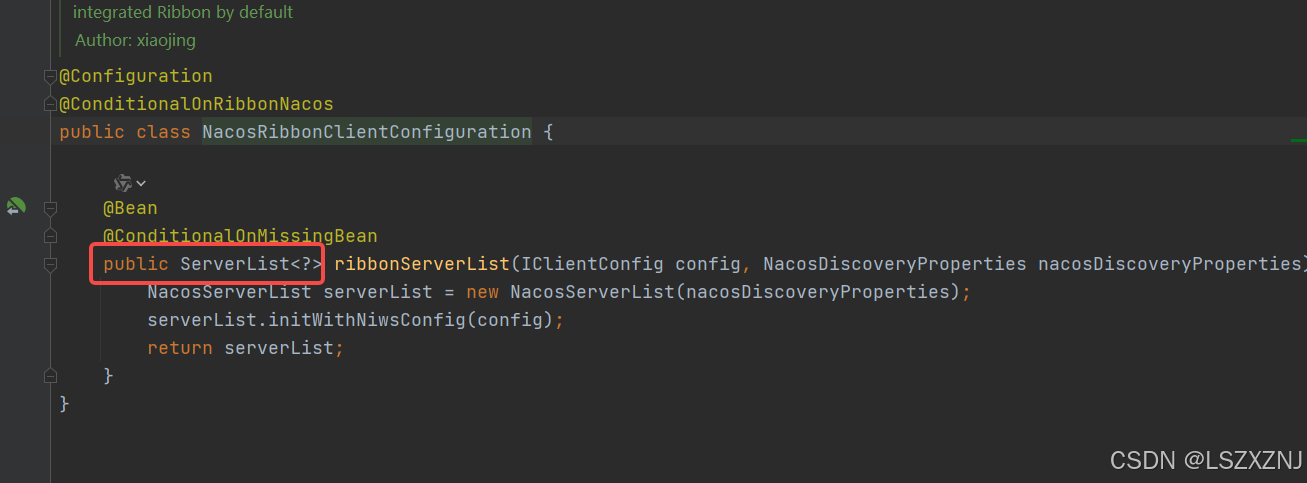Viewport: 1307px width, 483px height.
Task: Click the "new" keyword
Action: click(x=483, y=292)
